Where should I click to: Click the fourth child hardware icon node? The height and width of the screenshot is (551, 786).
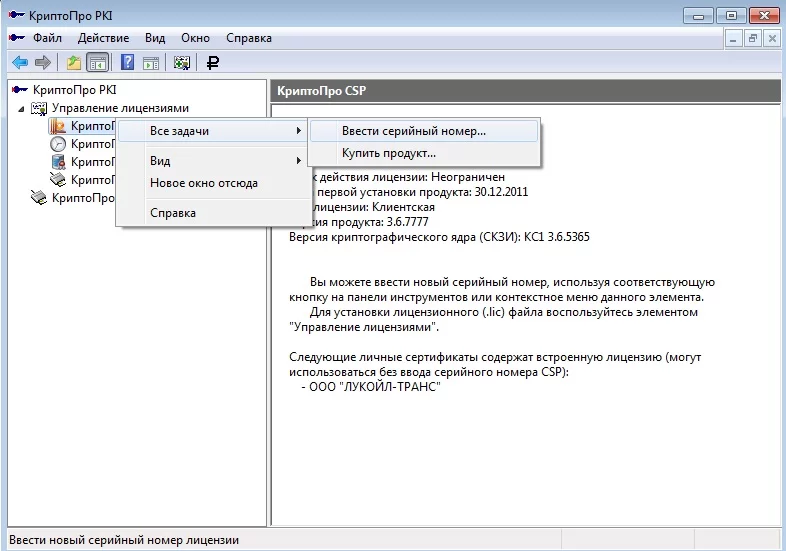[58, 179]
